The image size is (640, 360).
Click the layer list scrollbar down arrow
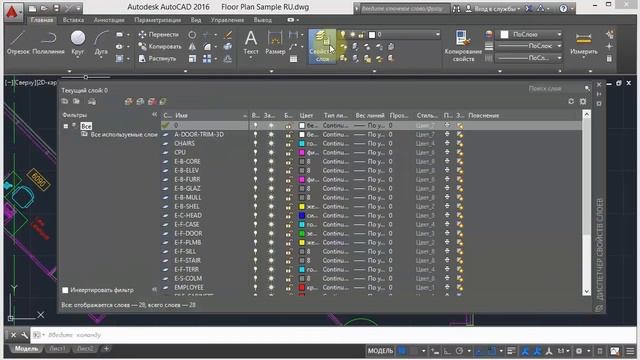[x=587, y=291]
